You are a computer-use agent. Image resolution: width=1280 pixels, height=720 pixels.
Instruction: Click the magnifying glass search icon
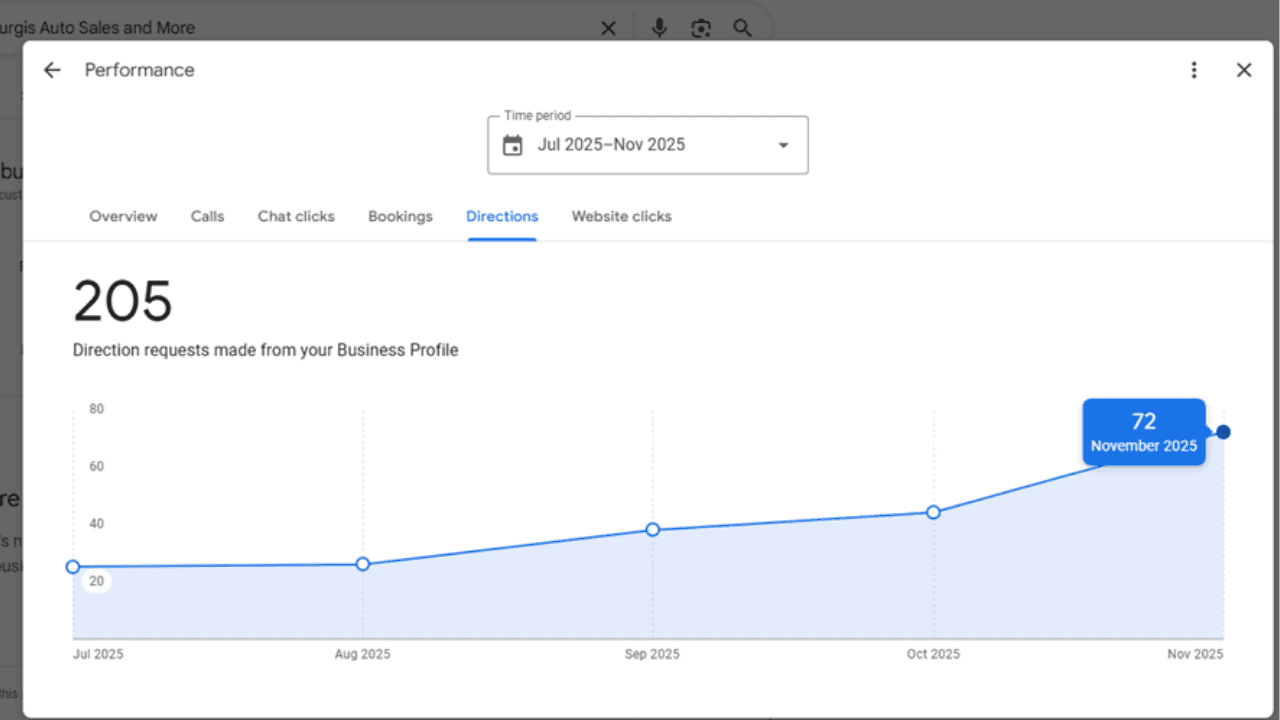coord(742,28)
